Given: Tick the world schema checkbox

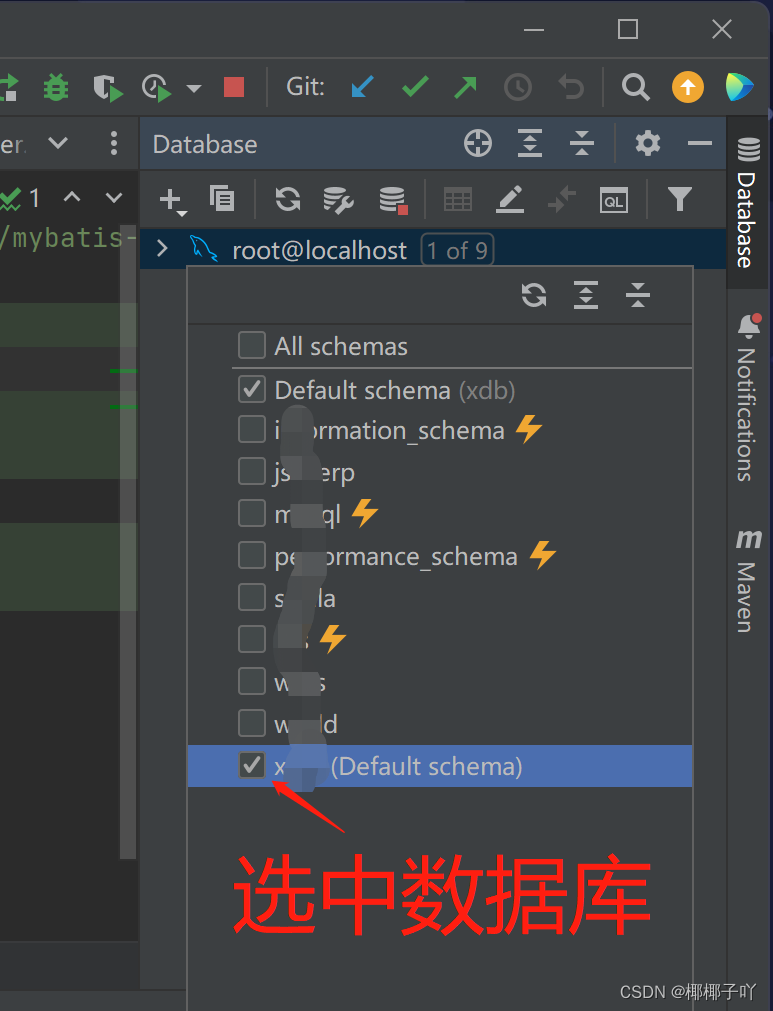Looking at the screenshot, I should click(x=252, y=723).
